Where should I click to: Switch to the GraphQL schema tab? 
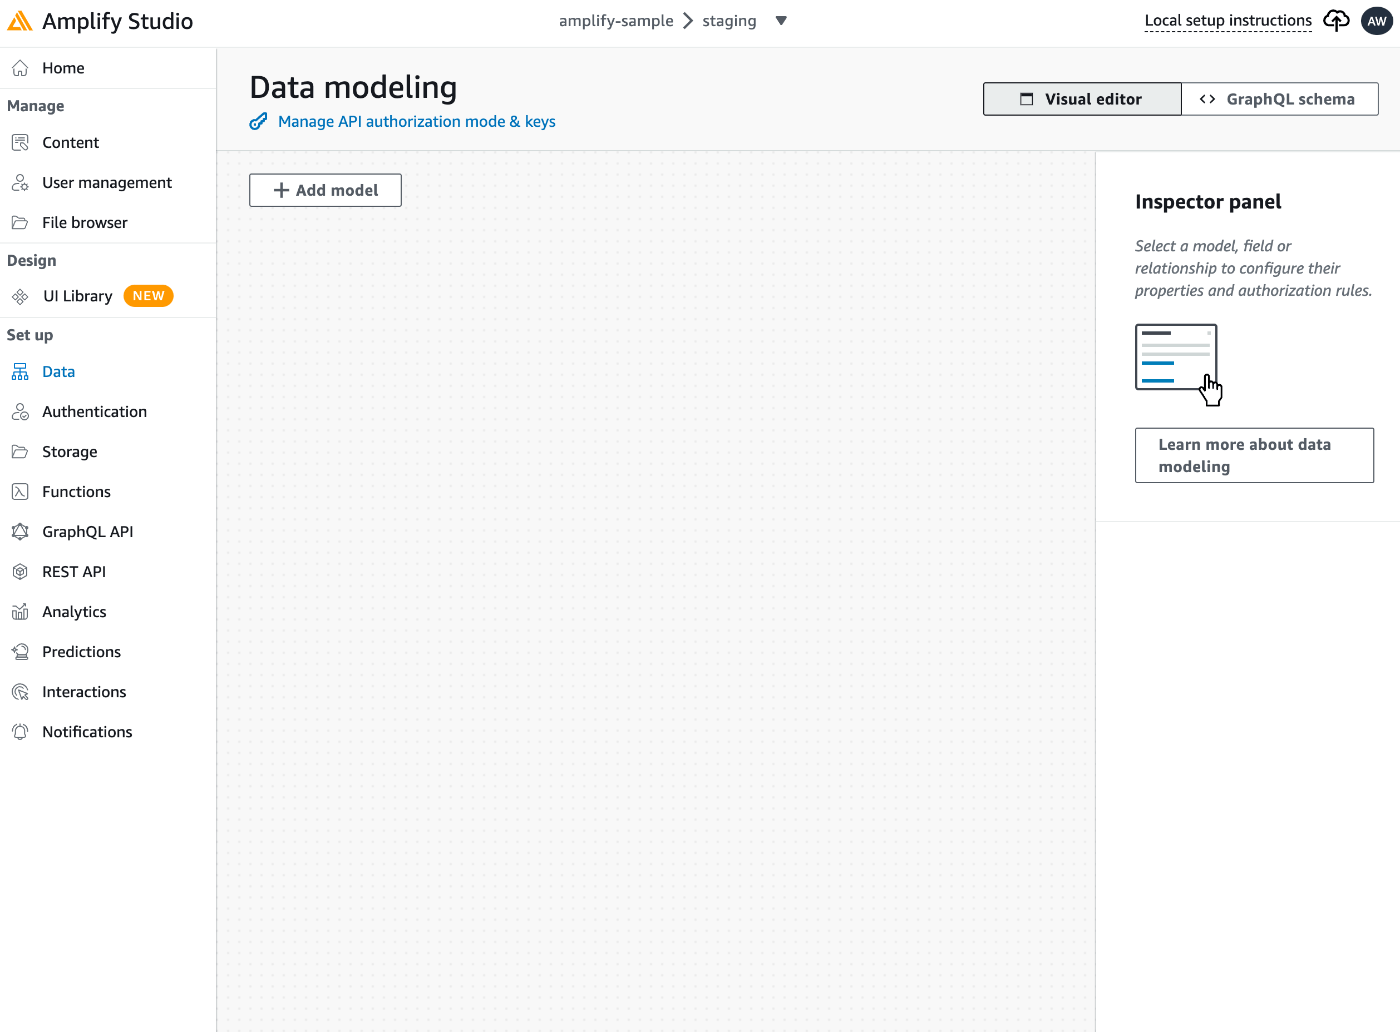tap(1280, 99)
